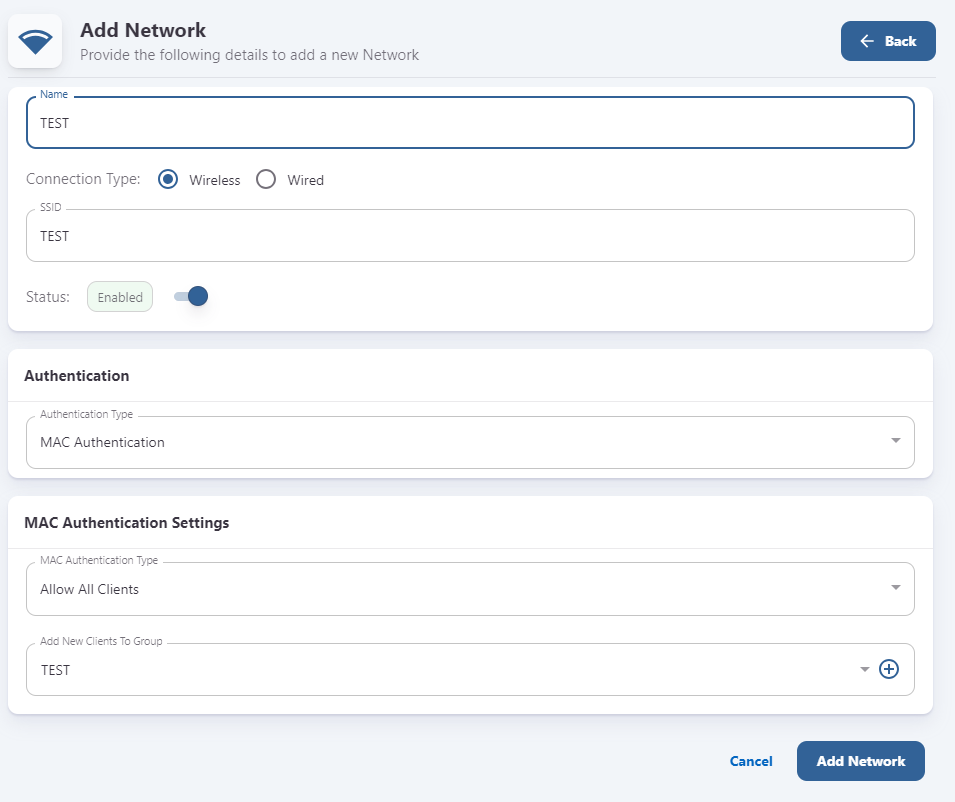Click the Connection Type label
Image resolution: width=955 pixels, height=802 pixels.
(x=83, y=179)
